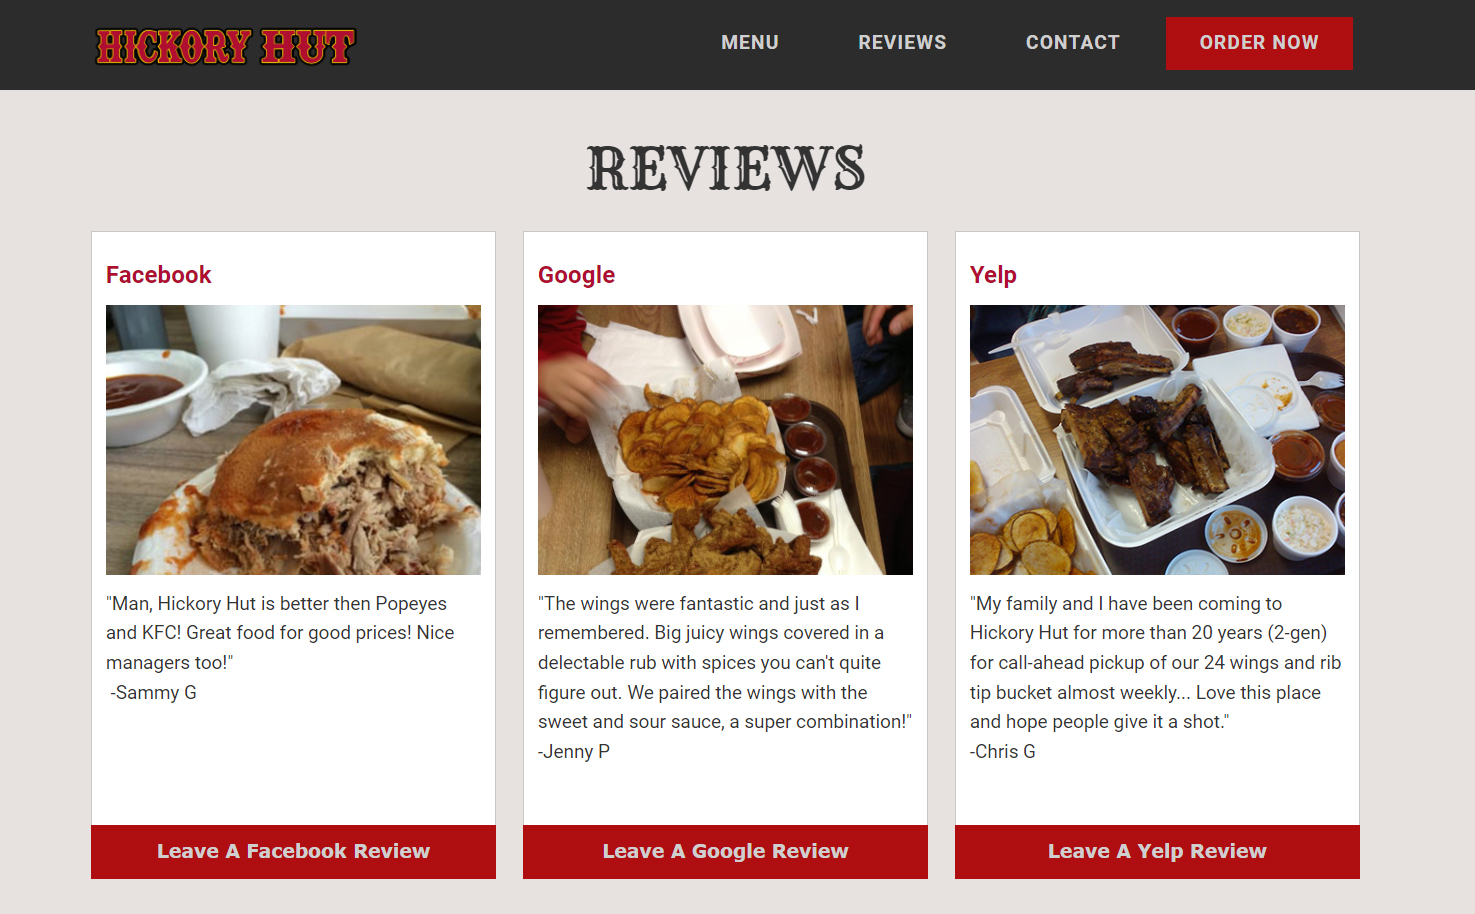The height and width of the screenshot is (914, 1475).
Task: Click the Yelp card heading
Action: coord(993,275)
